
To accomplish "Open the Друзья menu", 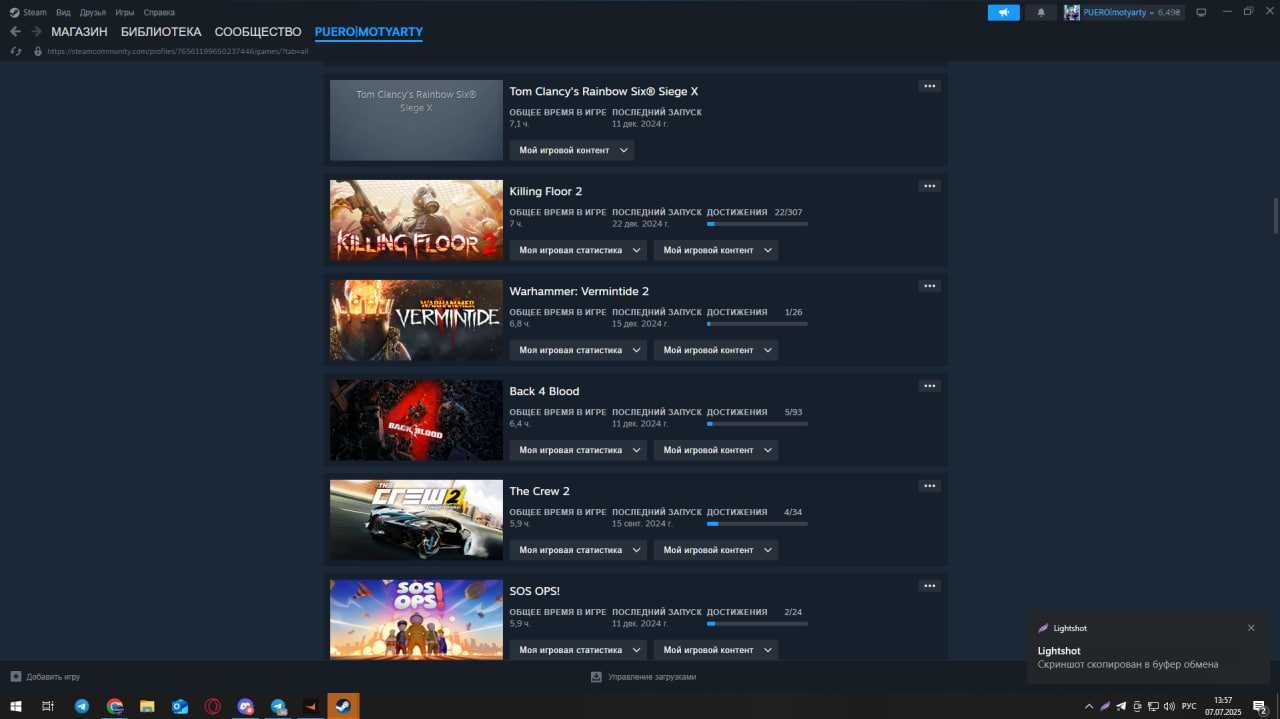I will pyautogui.click(x=93, y=12).
